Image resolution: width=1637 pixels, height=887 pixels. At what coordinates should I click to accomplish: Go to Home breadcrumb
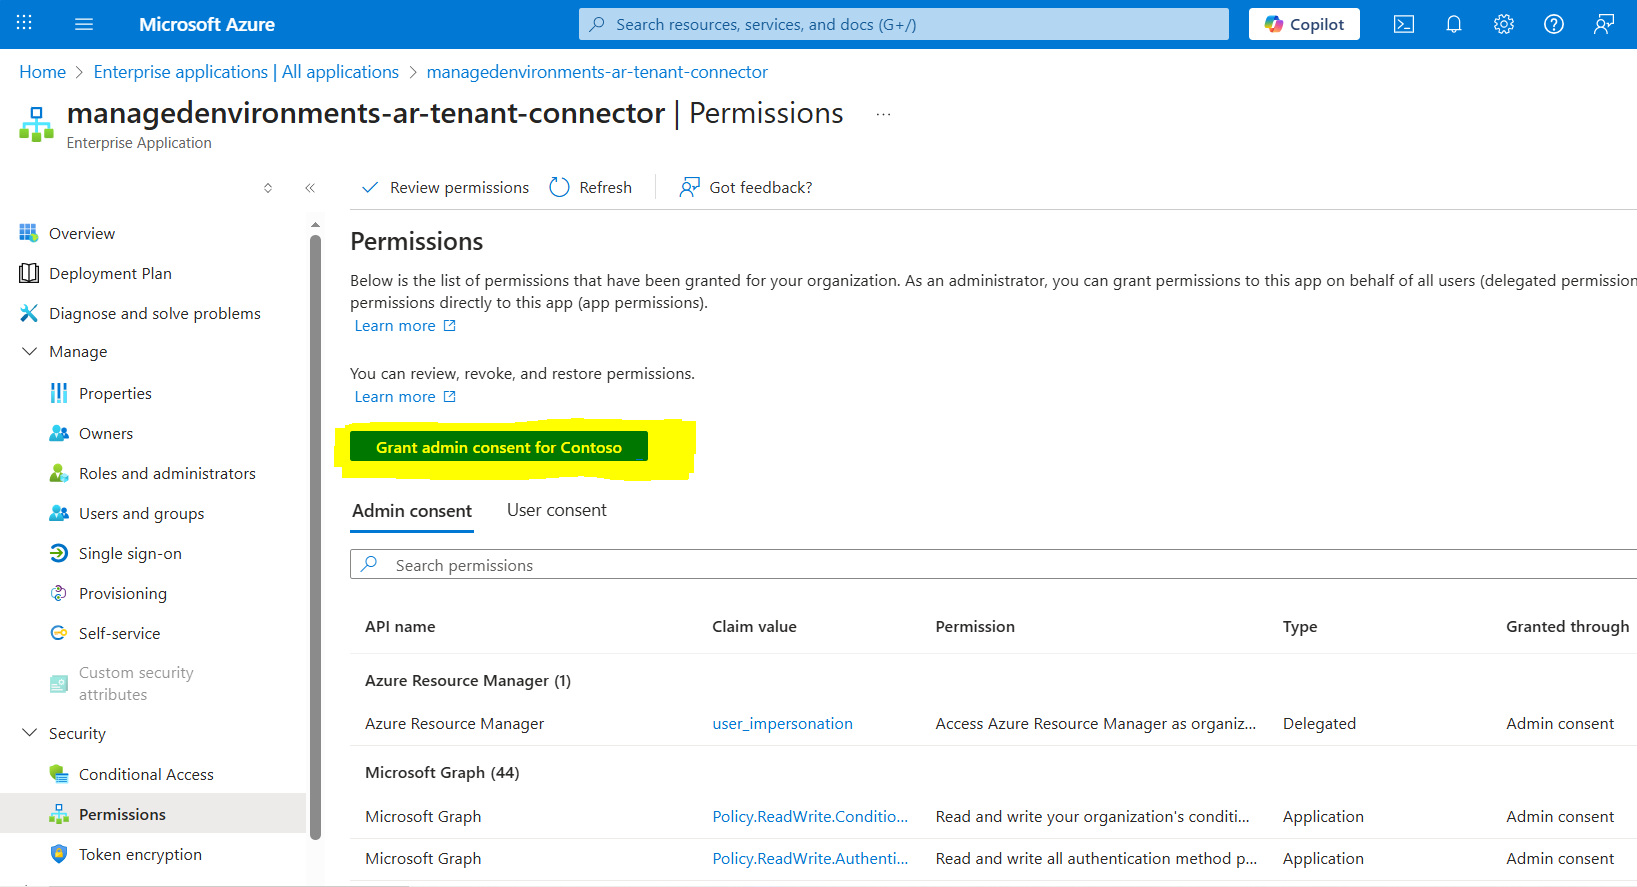coord(42,72)
